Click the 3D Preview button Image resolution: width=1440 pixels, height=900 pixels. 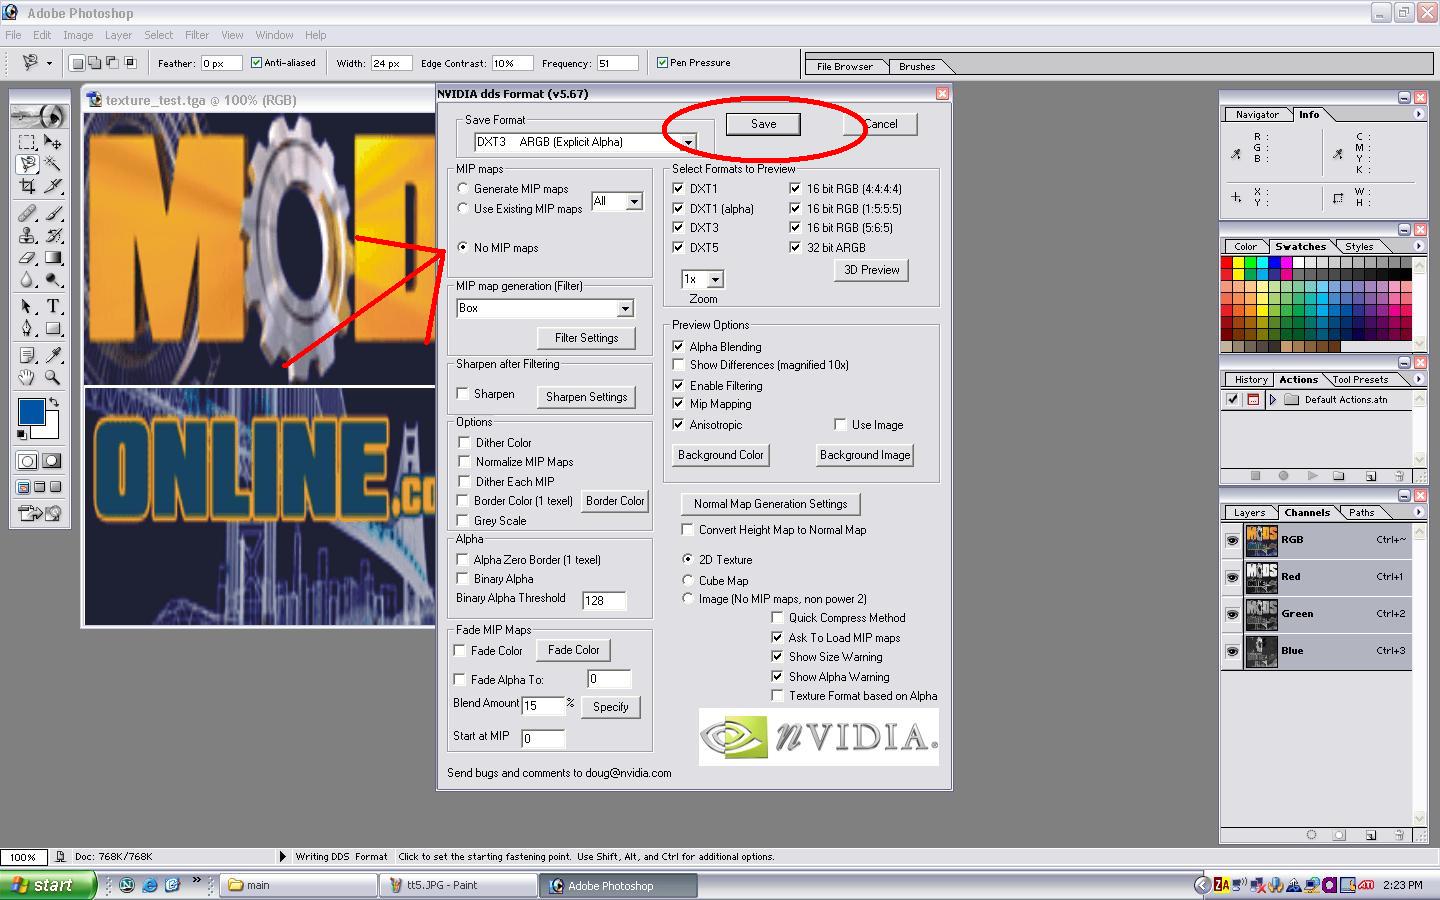[871, 270]
